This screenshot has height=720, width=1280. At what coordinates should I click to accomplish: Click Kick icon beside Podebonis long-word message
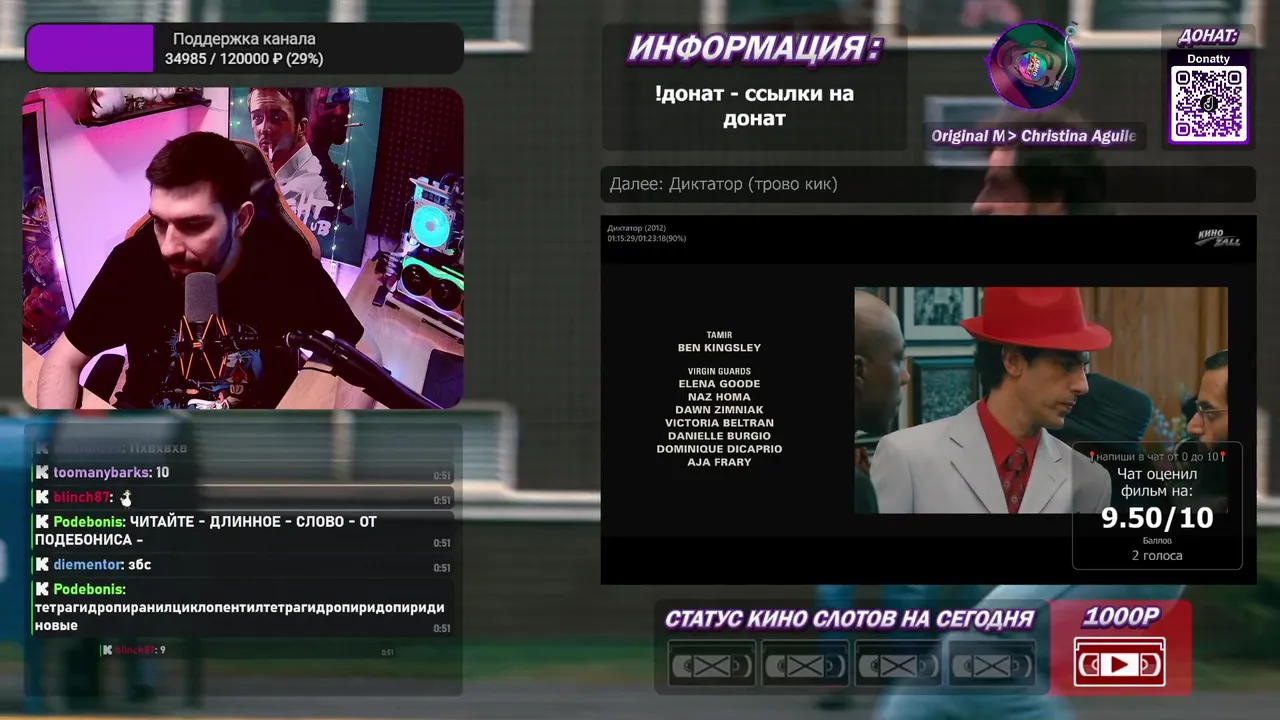[42, 590]
